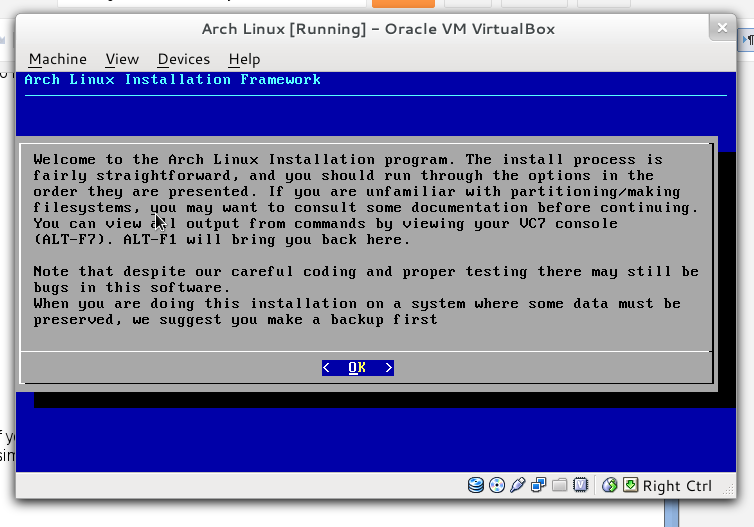Click the 'Note that despite our careful' line
Viewport: 754px width, 527px height.
[x=366, y=272]
